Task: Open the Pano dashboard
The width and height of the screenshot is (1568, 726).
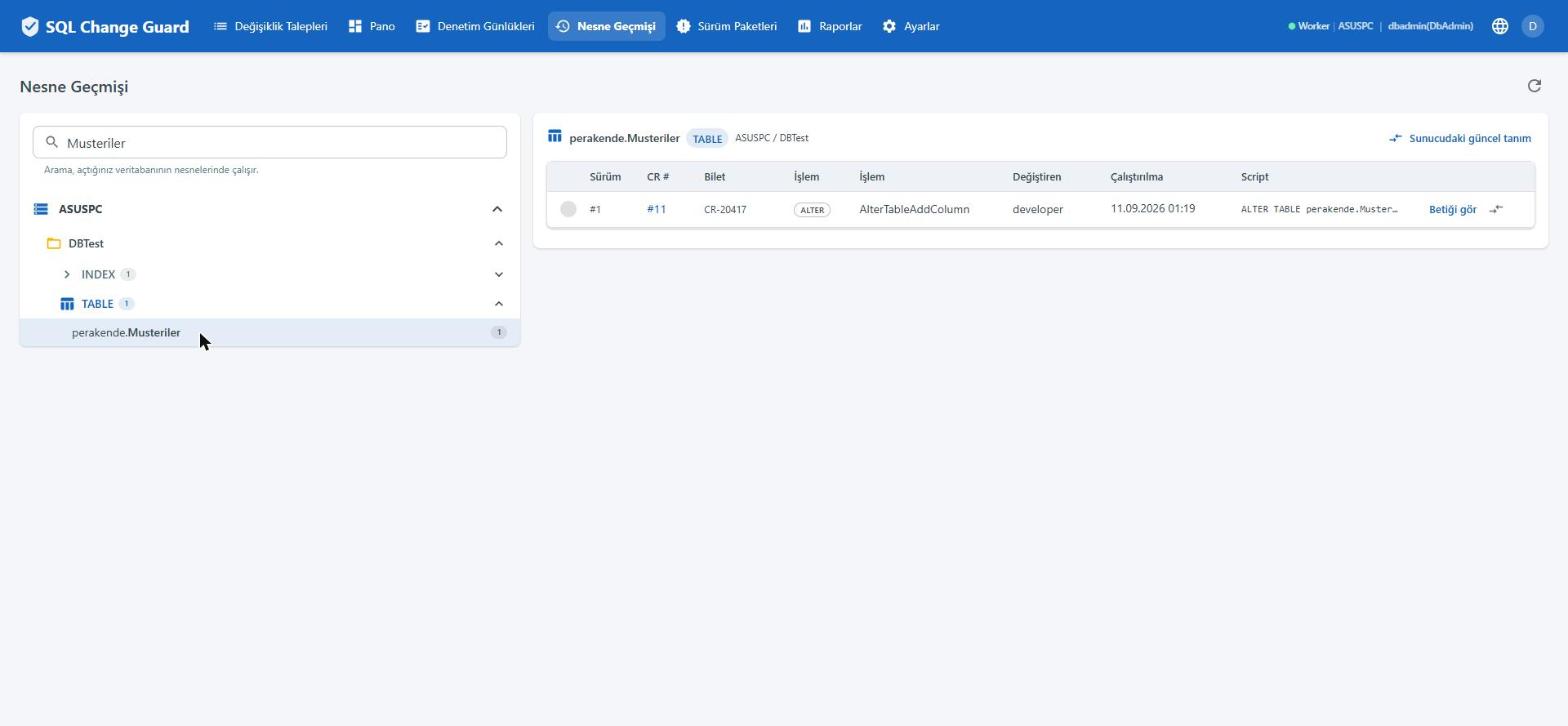Action: tap(372, 26)
